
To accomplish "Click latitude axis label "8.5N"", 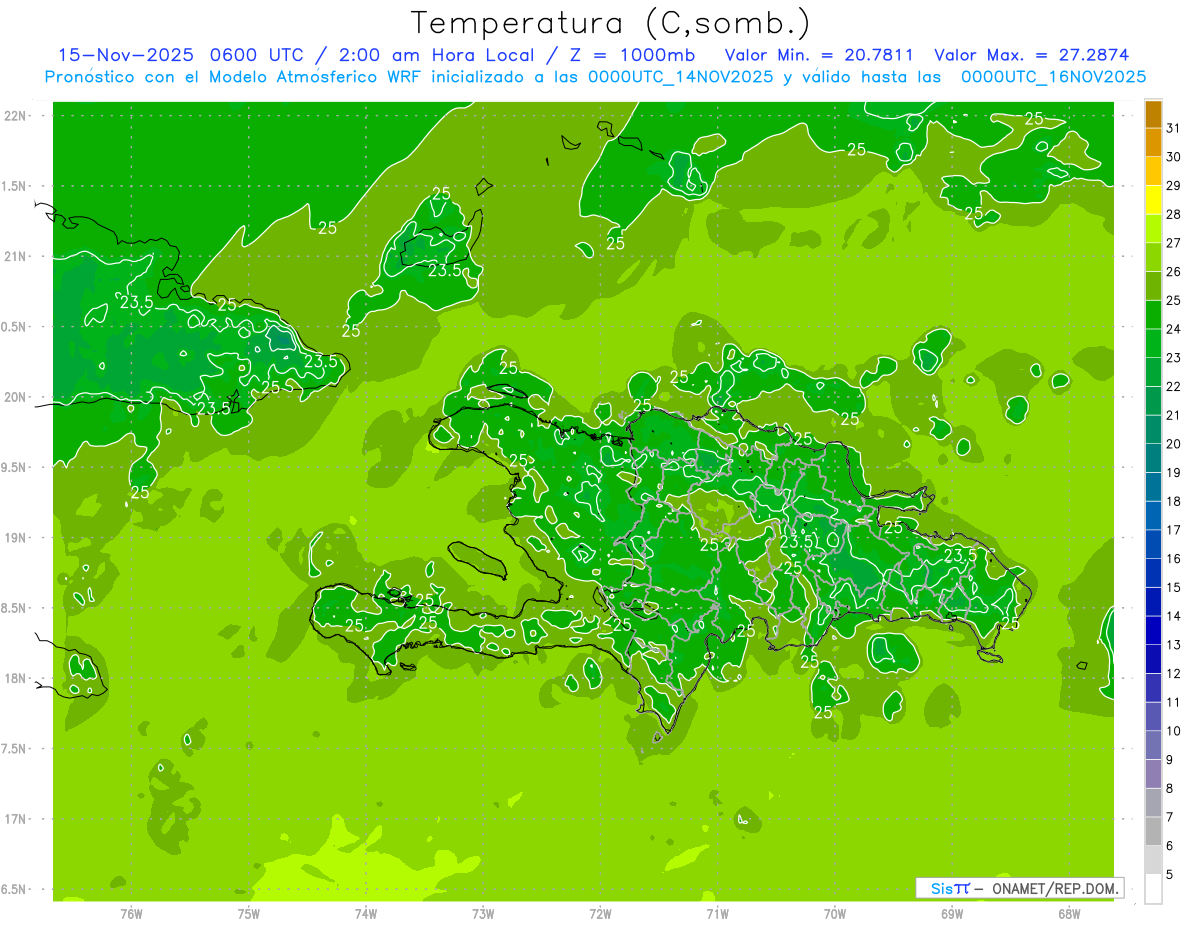I will [15, 608].
